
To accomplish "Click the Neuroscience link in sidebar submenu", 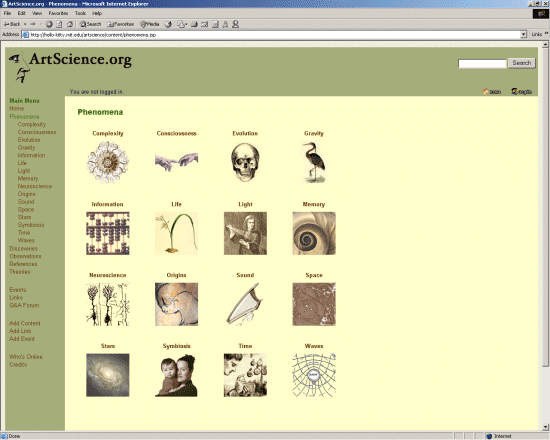I will tap(35, 186).
